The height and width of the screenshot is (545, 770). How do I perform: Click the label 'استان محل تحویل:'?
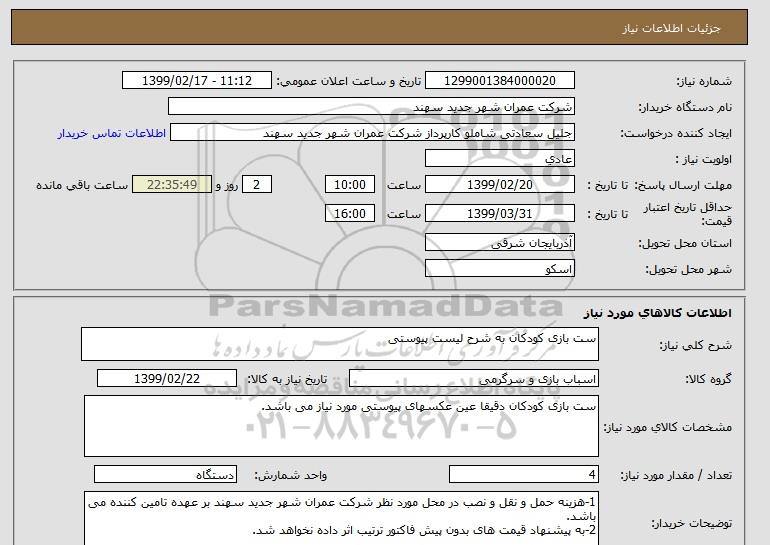[x=685, y=243]
